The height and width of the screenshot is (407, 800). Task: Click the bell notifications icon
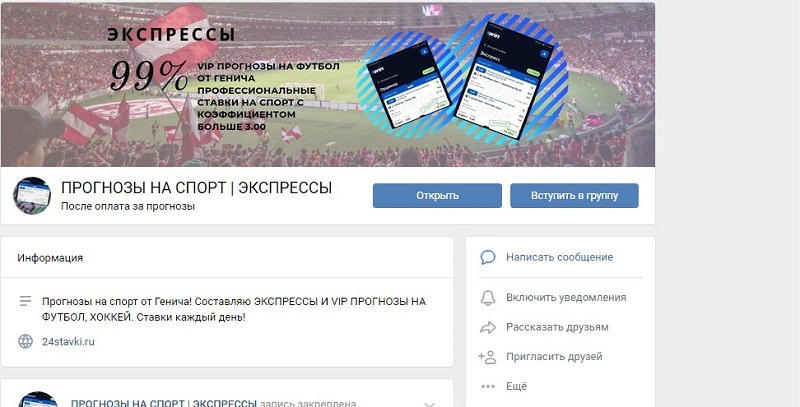(488, 298)
